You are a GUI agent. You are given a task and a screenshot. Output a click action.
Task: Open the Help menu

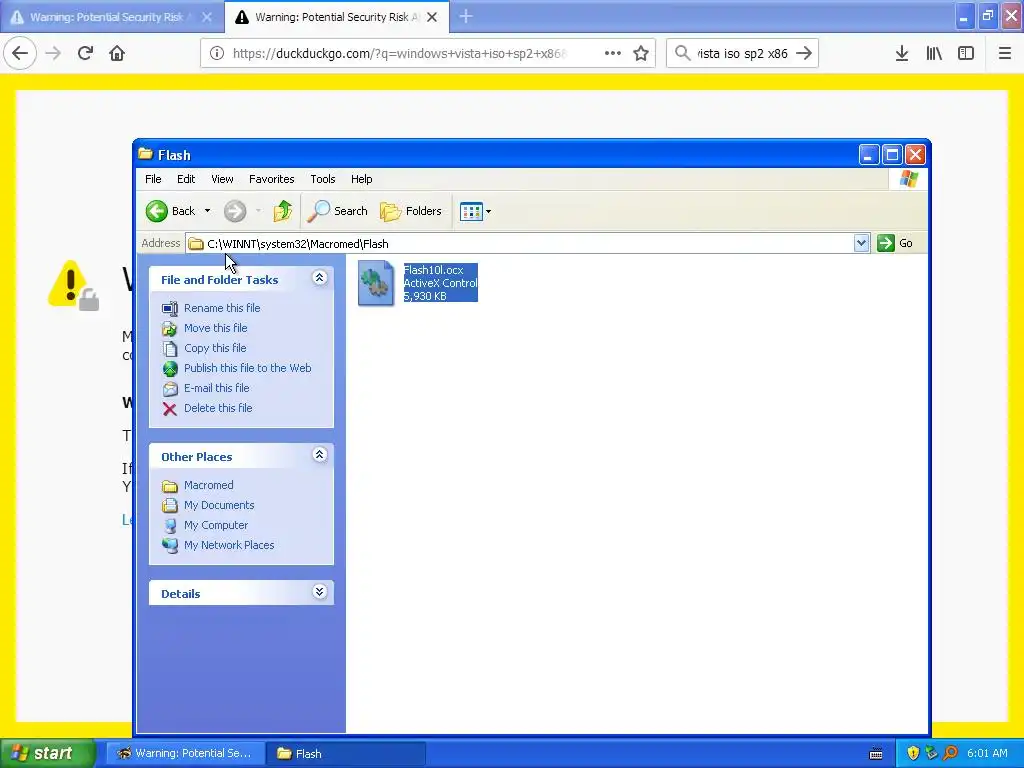361,179
